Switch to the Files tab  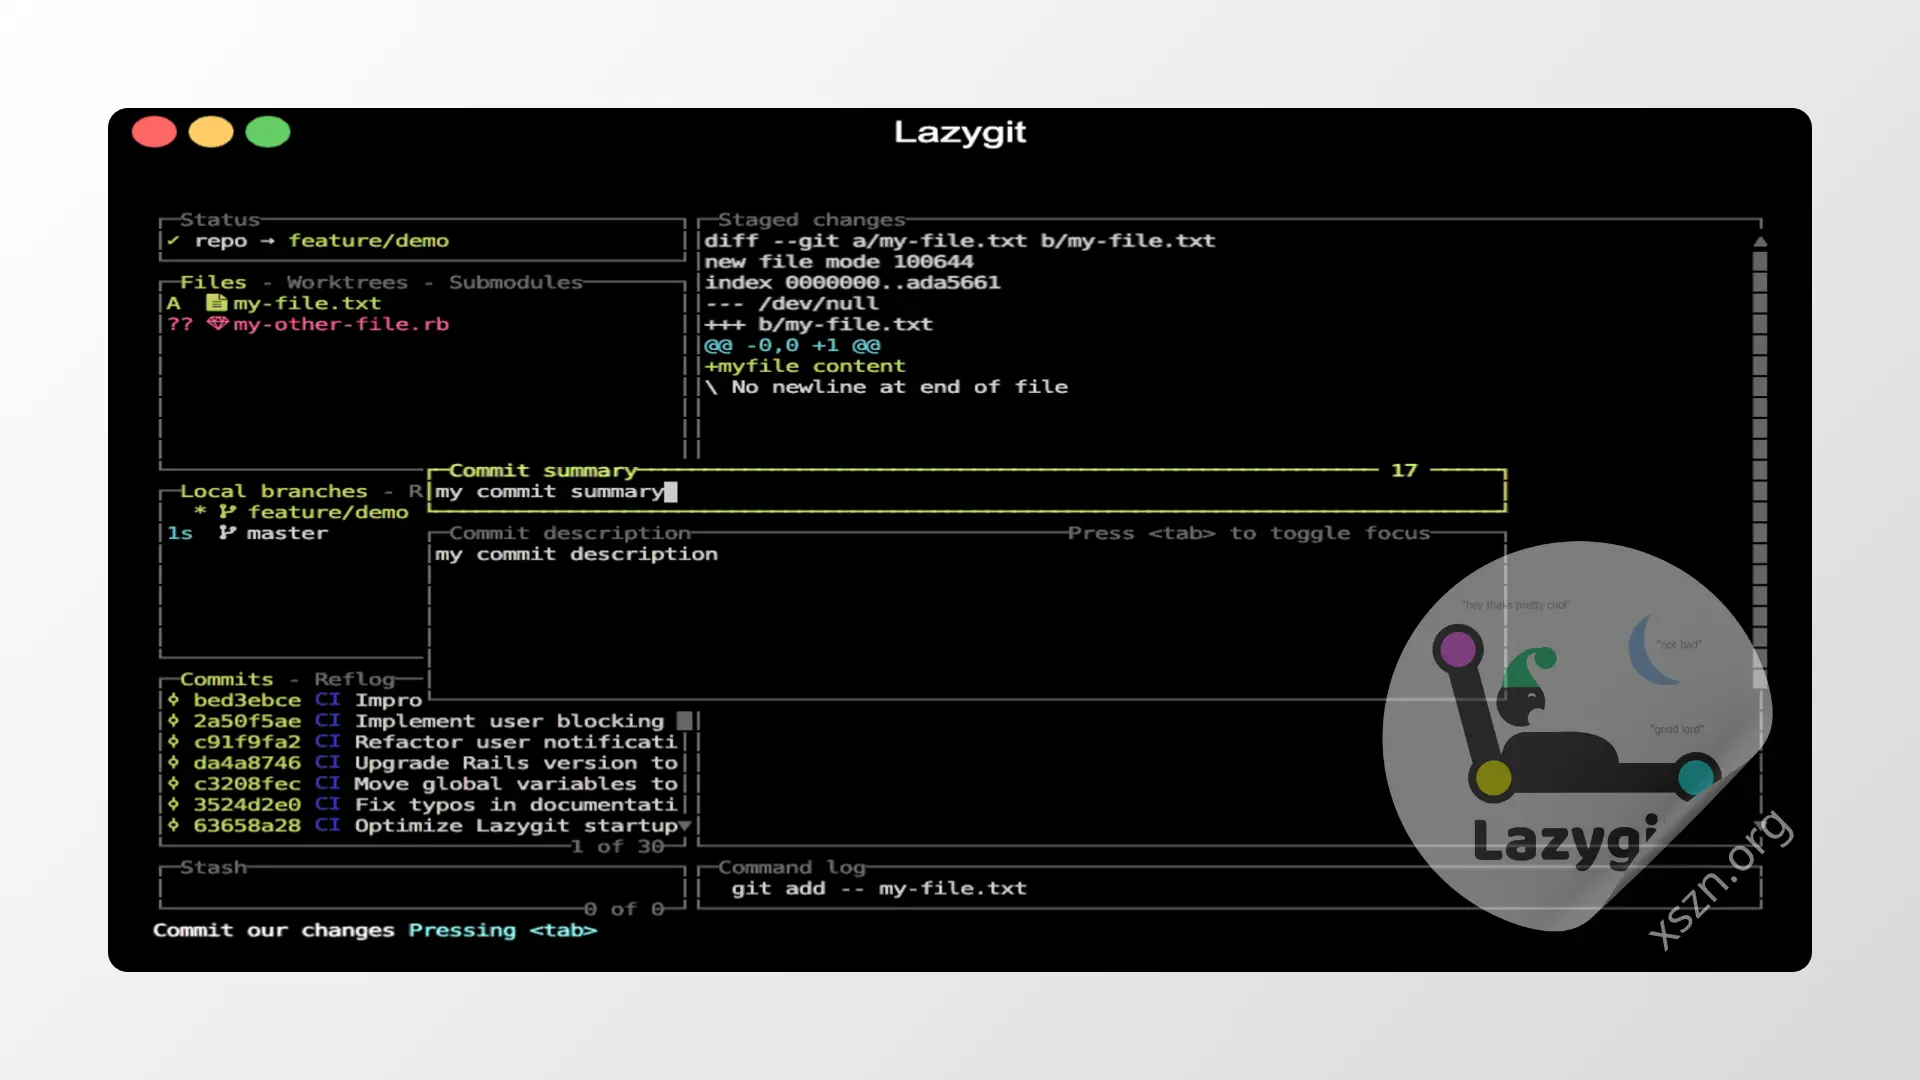pyautogui.click(x=213, y=283)
